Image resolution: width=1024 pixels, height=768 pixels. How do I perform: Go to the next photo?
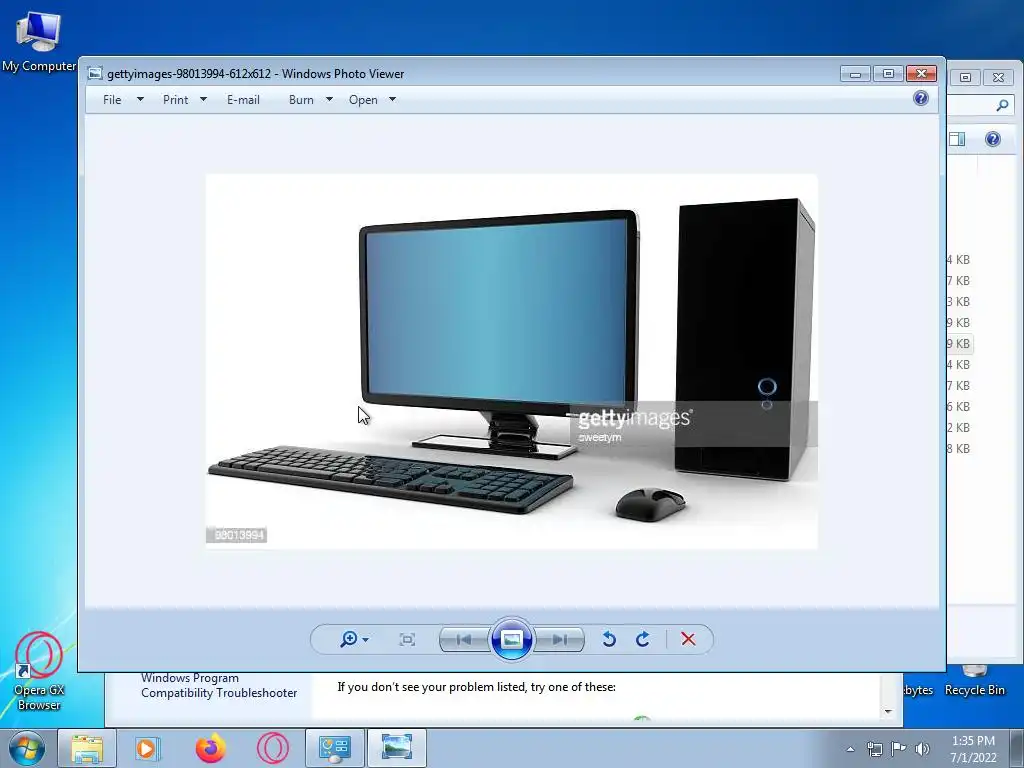(560, 640)
